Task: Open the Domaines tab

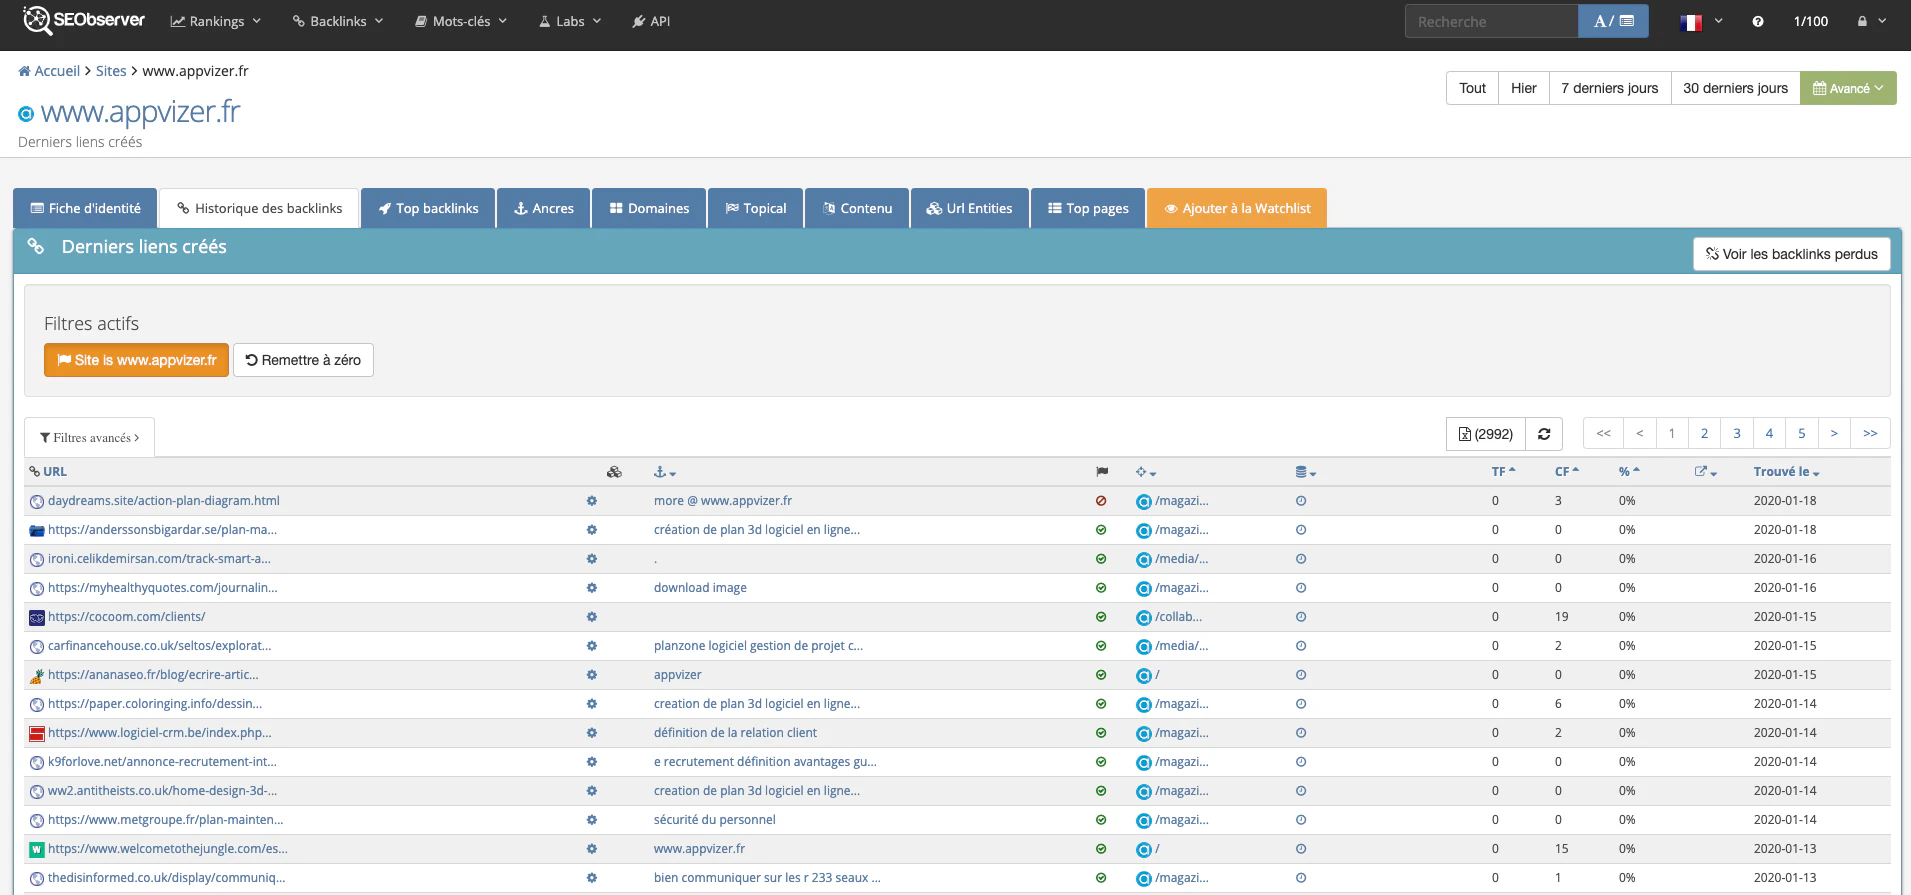Action: pyautogui.click(x=649, y=208)
